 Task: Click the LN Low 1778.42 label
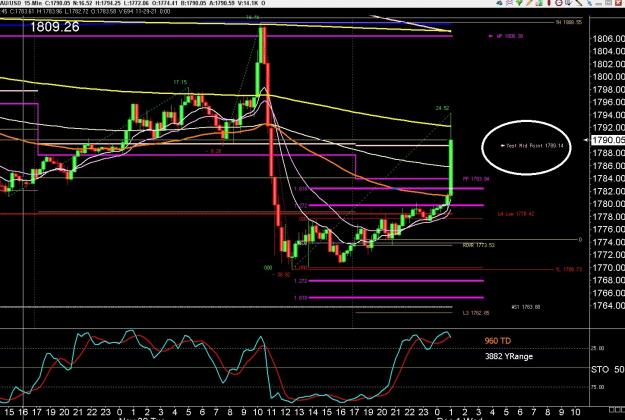pyautogui.click(x=516, y=214)
